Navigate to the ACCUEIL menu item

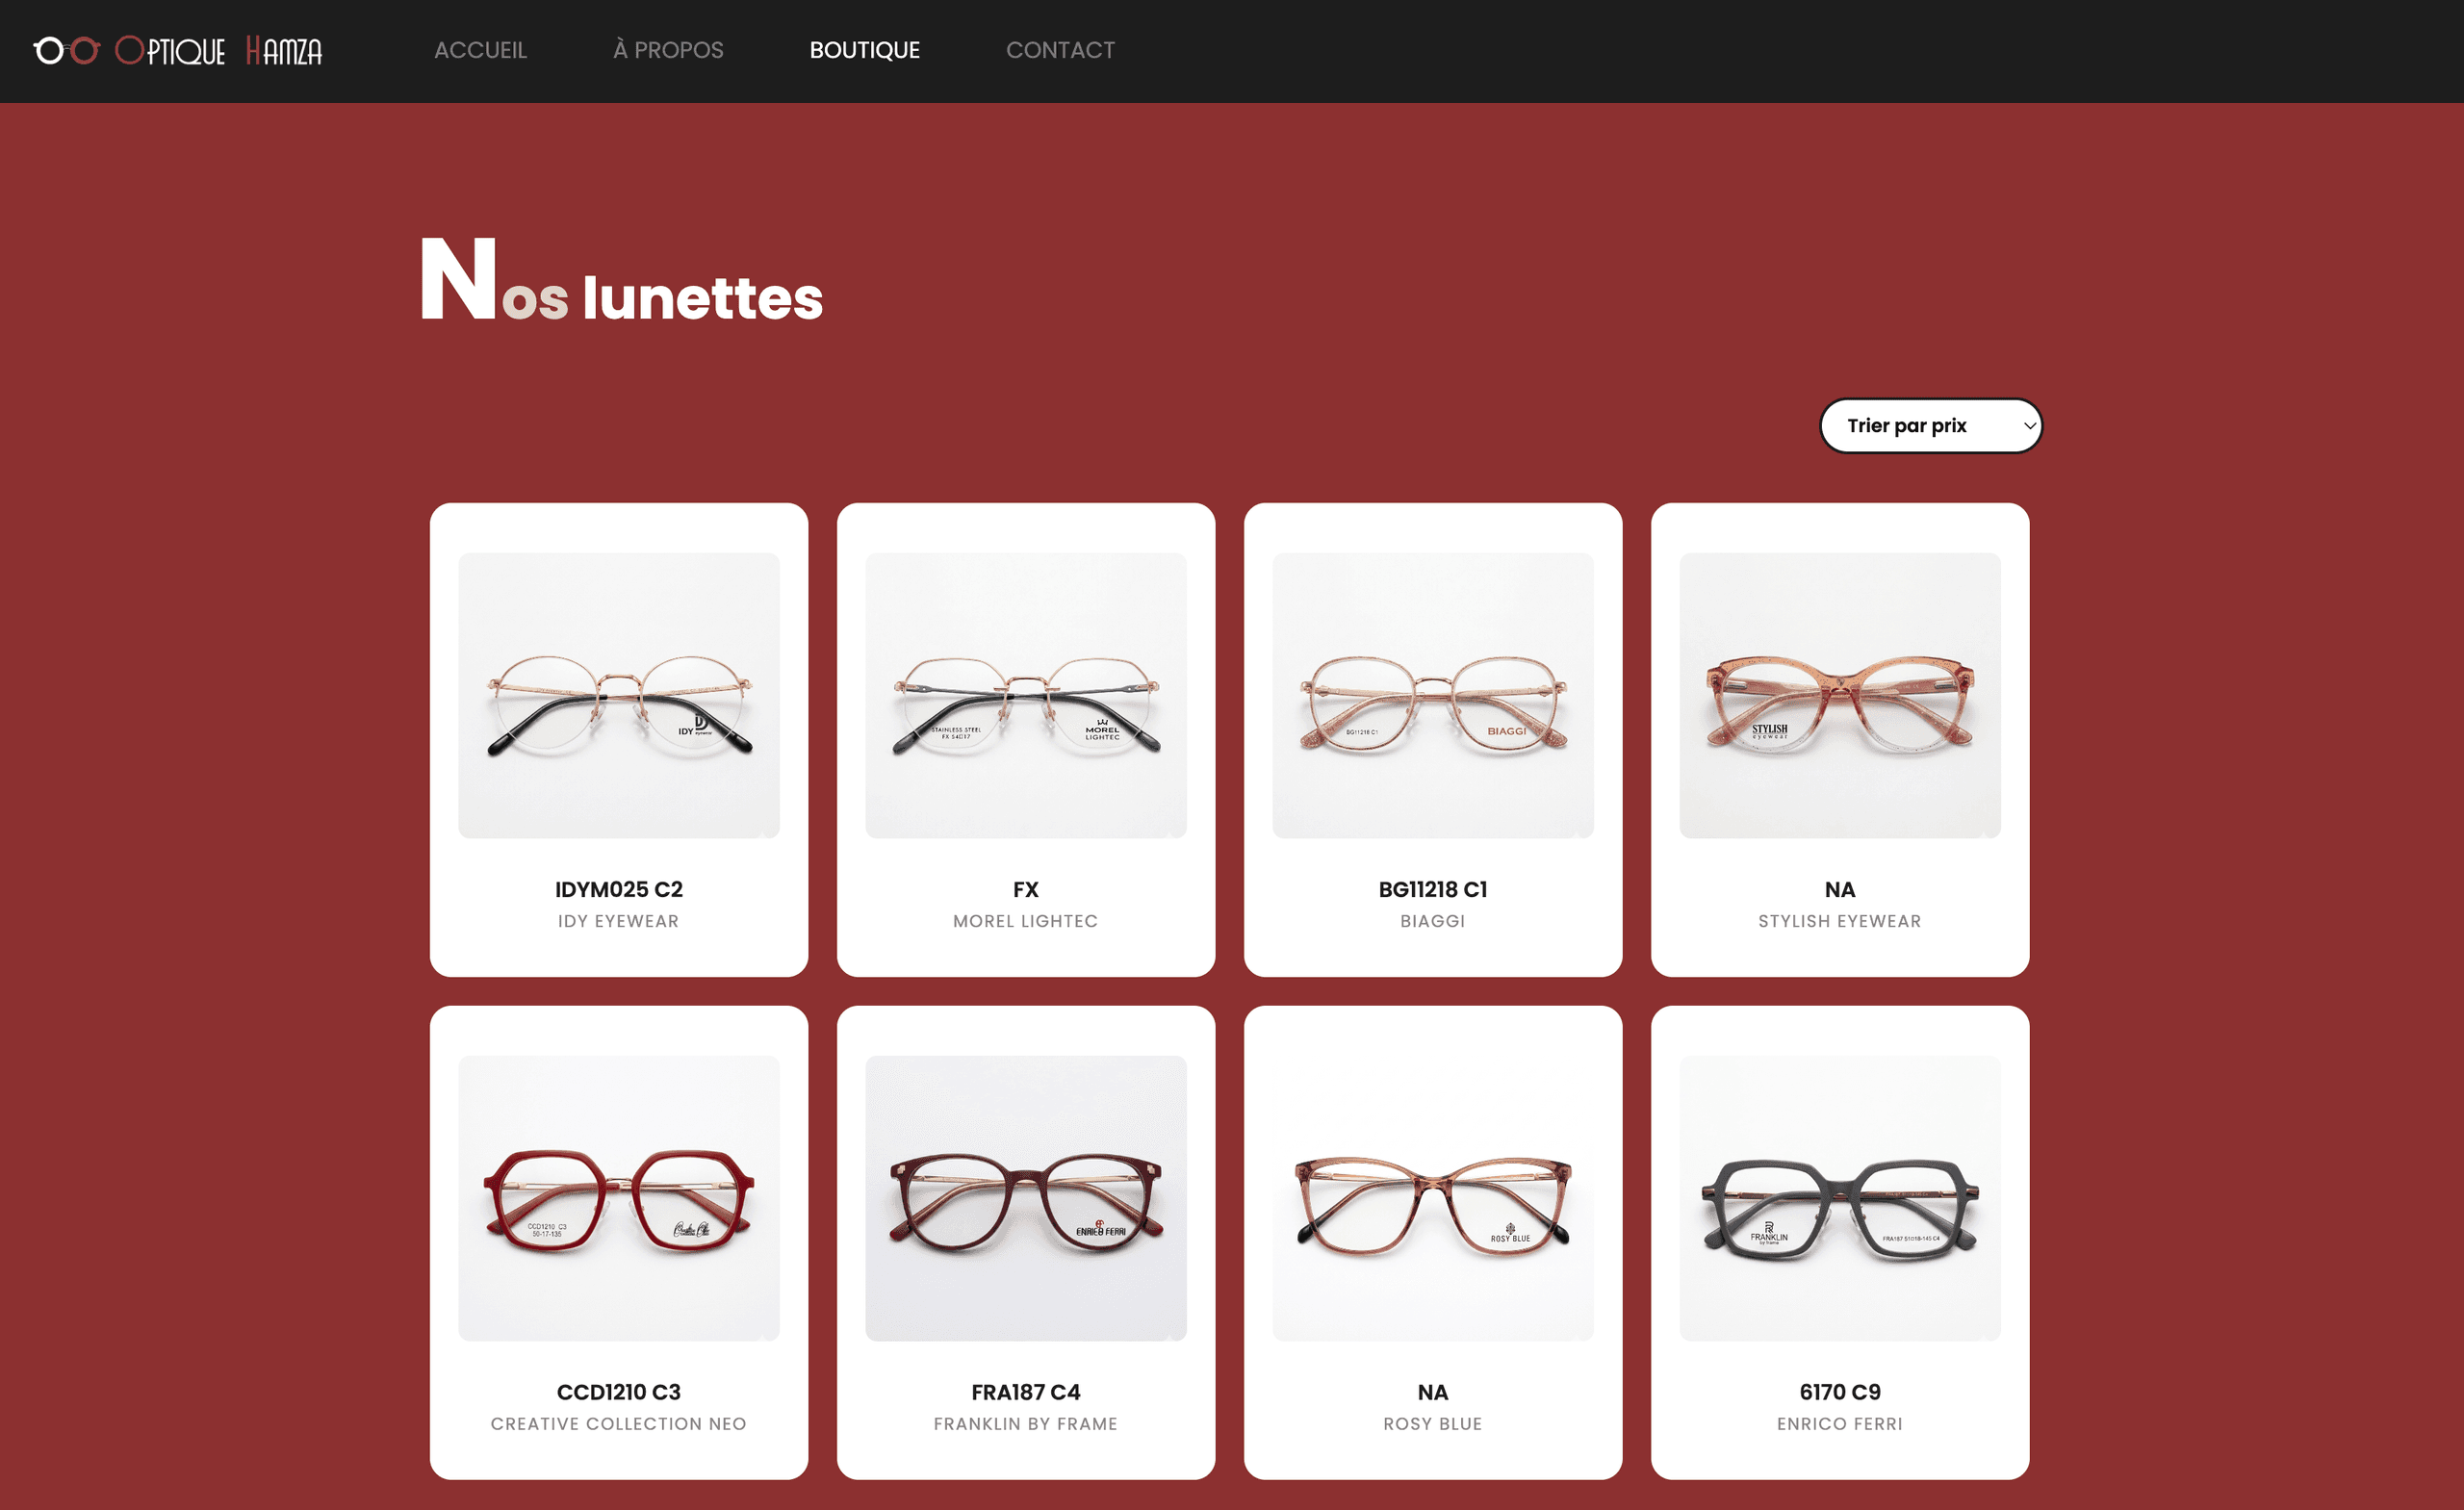(x=480, y=50)
